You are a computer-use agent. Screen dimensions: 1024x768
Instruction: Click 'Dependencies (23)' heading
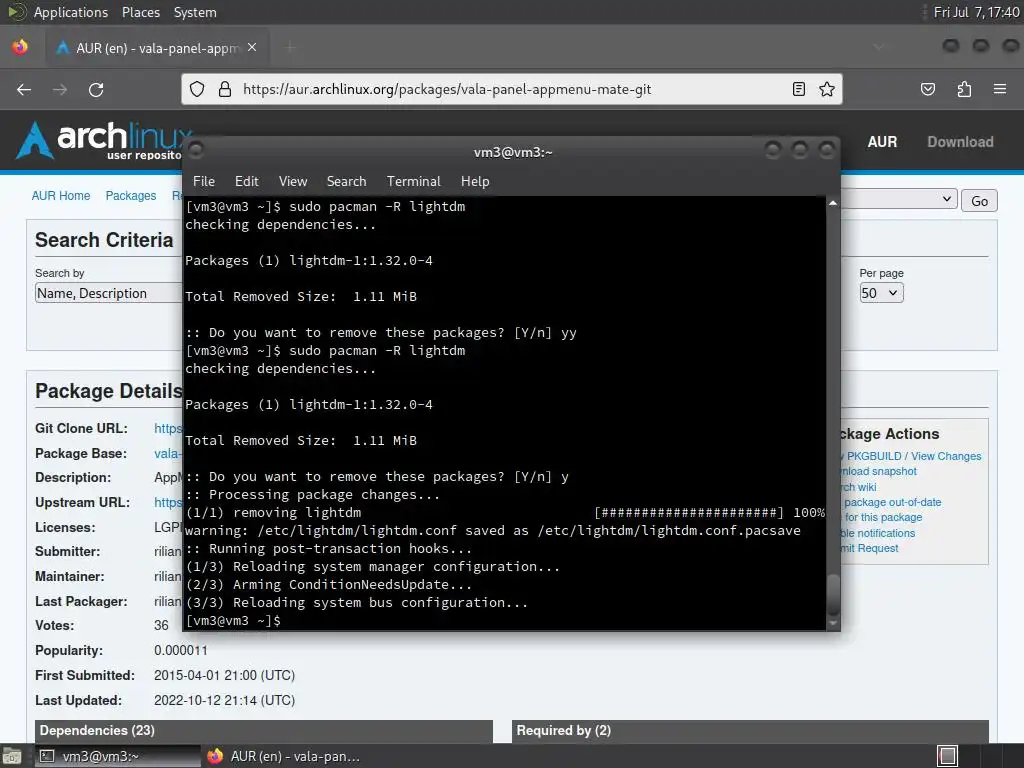97,731
